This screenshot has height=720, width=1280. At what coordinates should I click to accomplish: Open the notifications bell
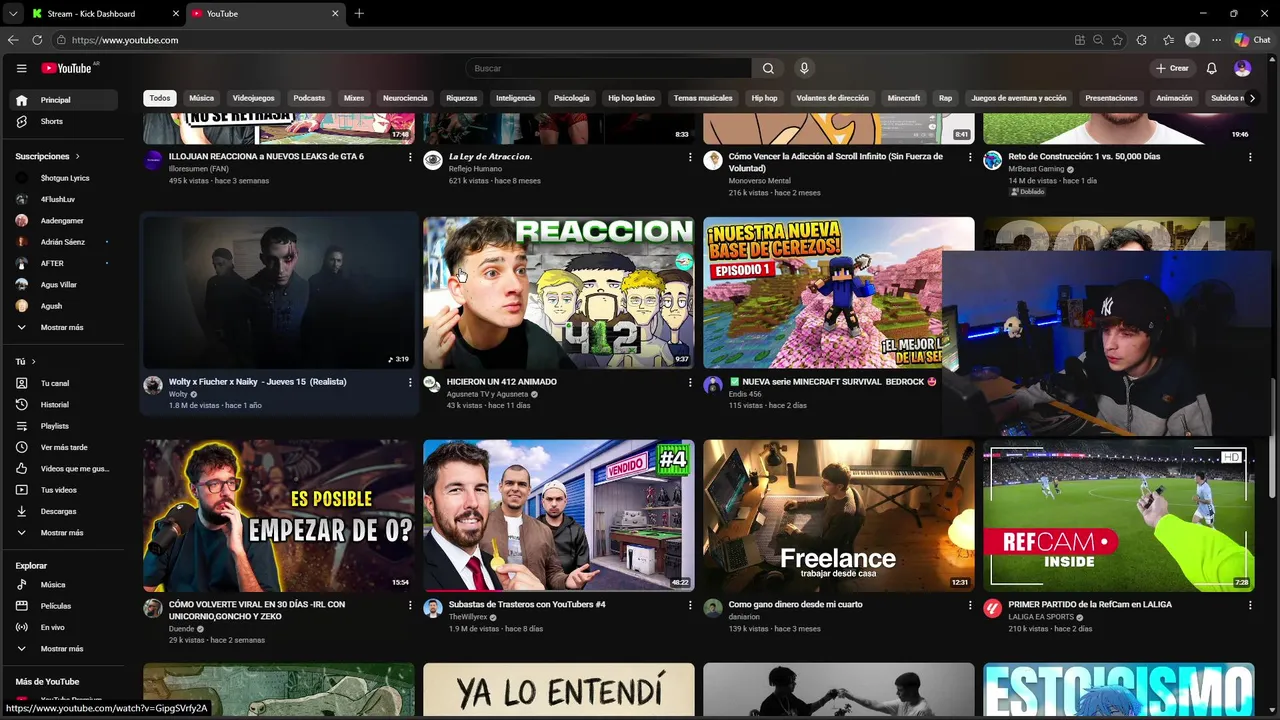(1211, 68)
